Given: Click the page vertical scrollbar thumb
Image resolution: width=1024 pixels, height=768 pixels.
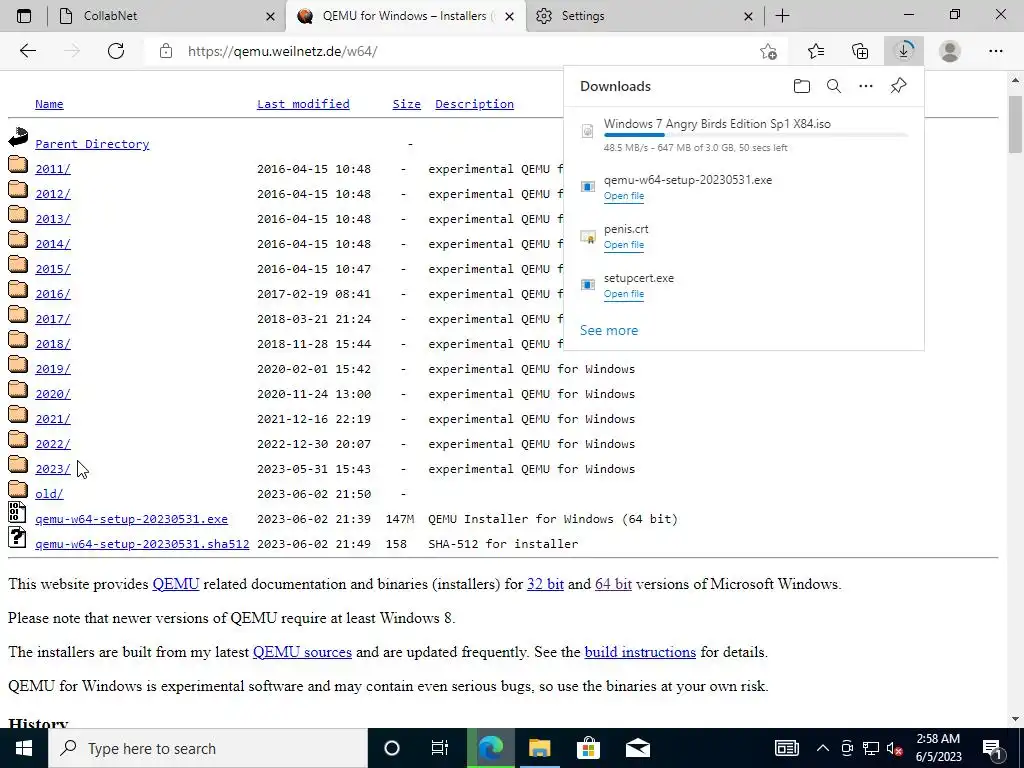Looking at the screenshot, I should (x=1015, y=124).
